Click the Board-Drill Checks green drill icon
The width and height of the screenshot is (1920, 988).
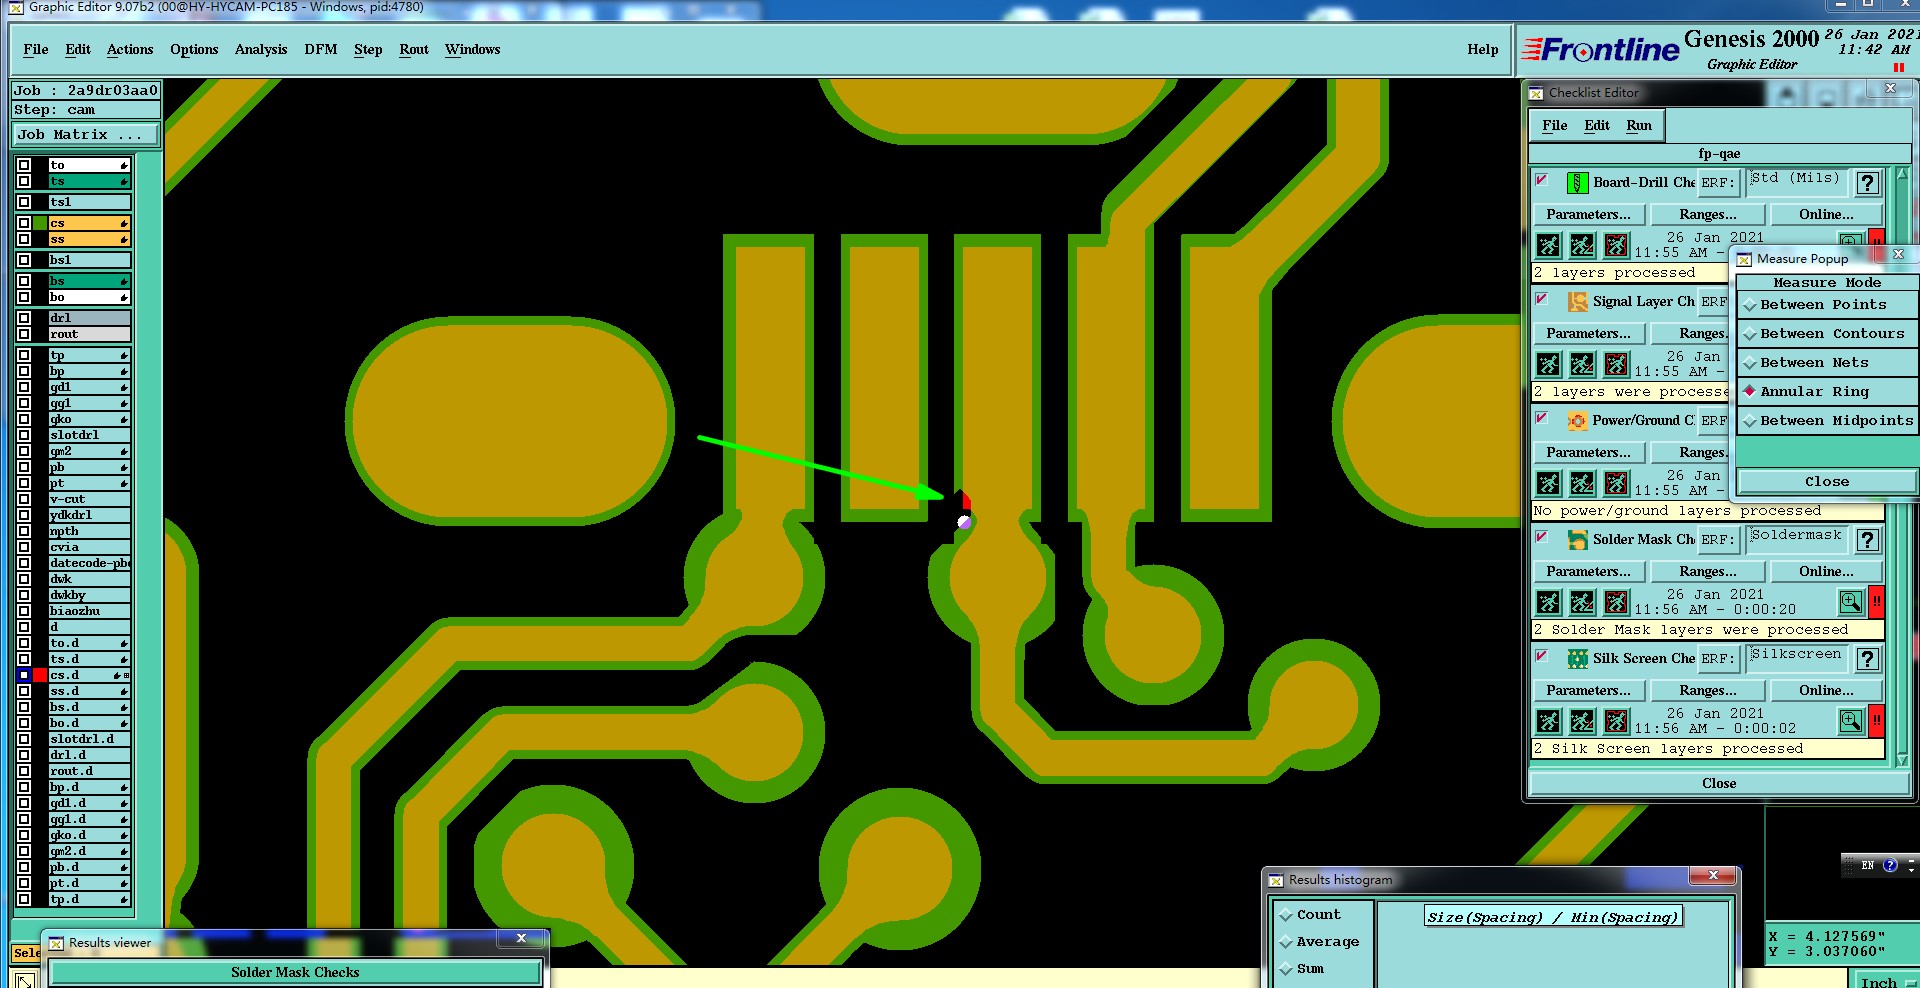(1577, 183)
